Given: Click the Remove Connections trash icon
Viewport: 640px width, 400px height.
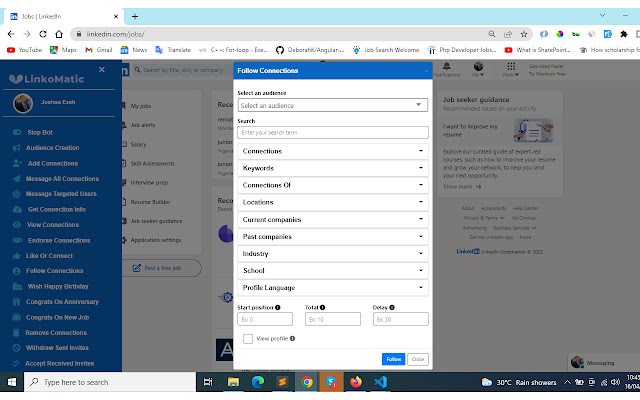Looking at the screenshot, I should 16,333.
